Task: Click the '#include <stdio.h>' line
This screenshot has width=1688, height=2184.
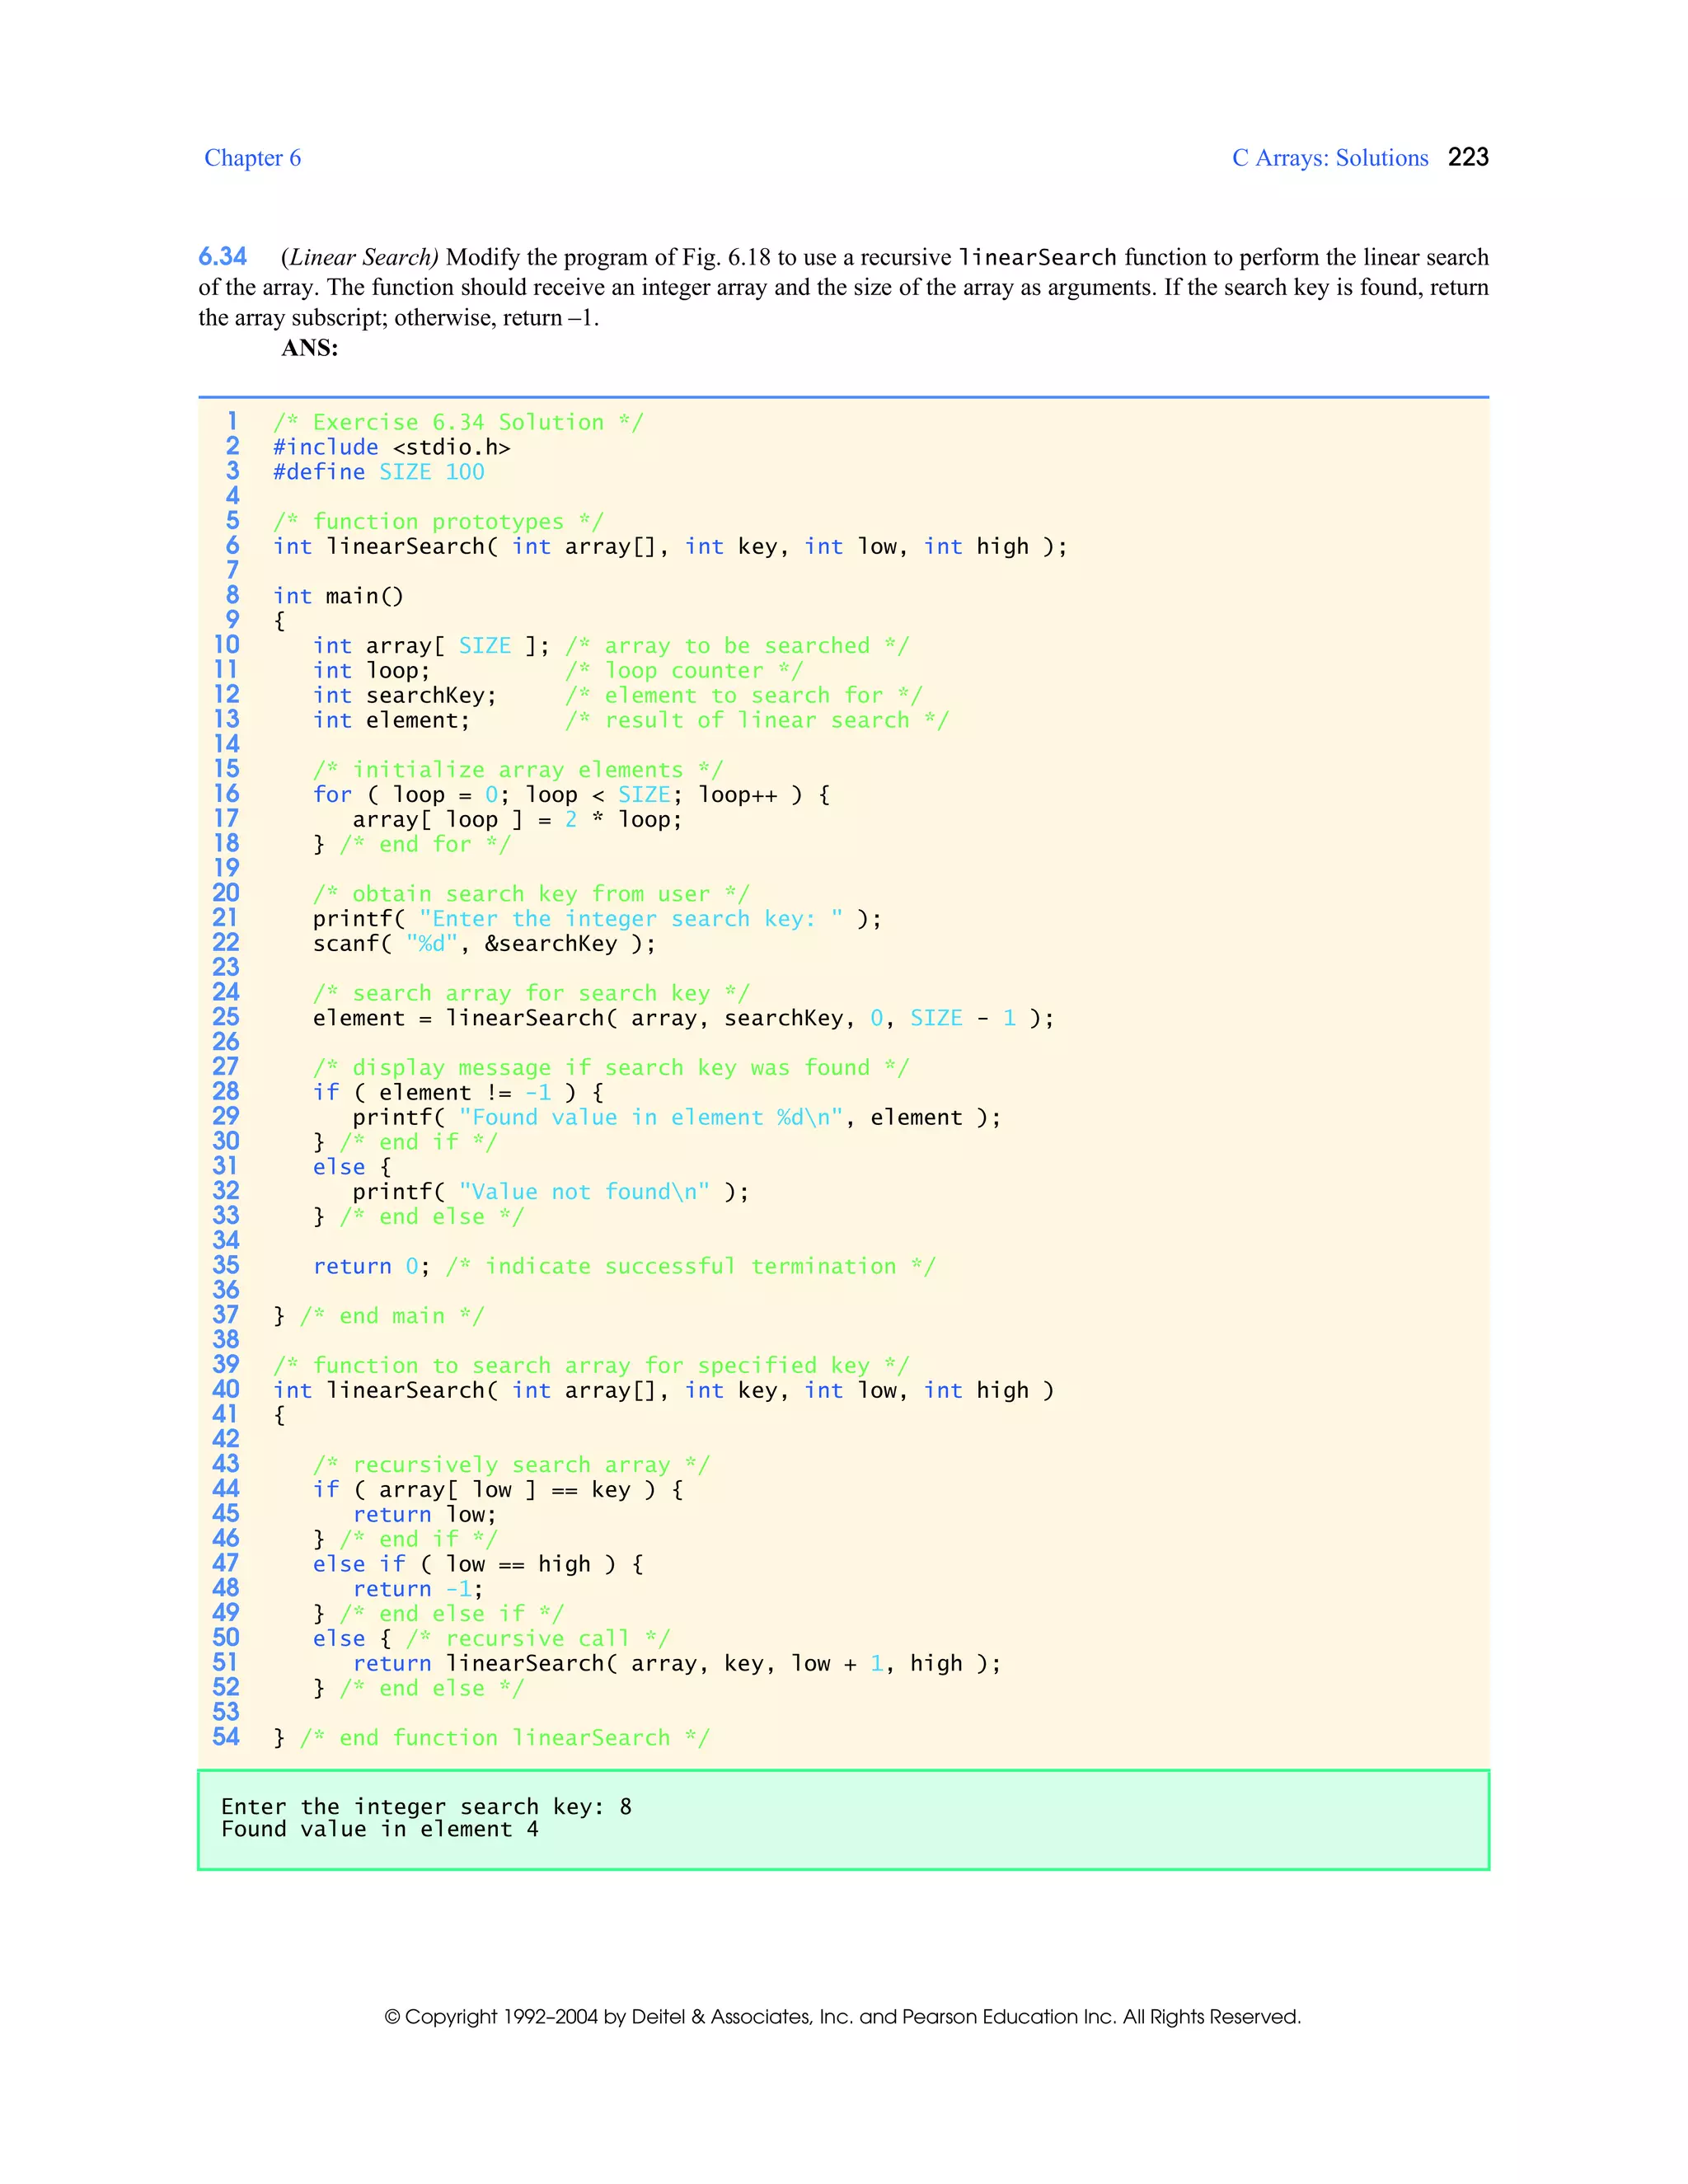Action: (x=391, y=447)
